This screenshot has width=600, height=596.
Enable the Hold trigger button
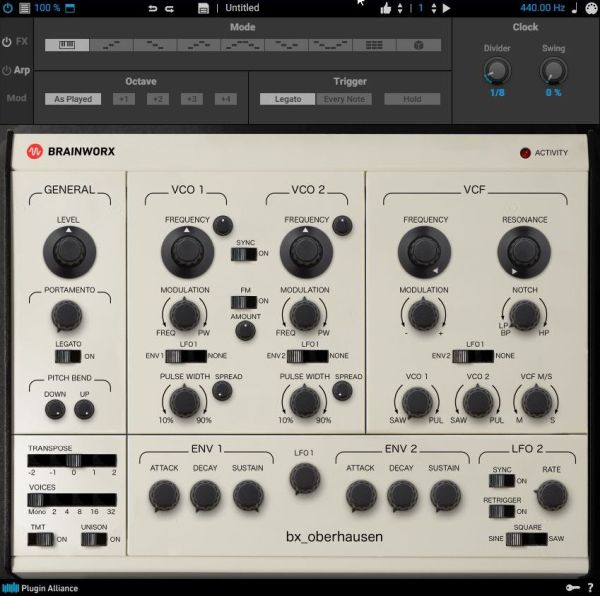coord(412,99)
